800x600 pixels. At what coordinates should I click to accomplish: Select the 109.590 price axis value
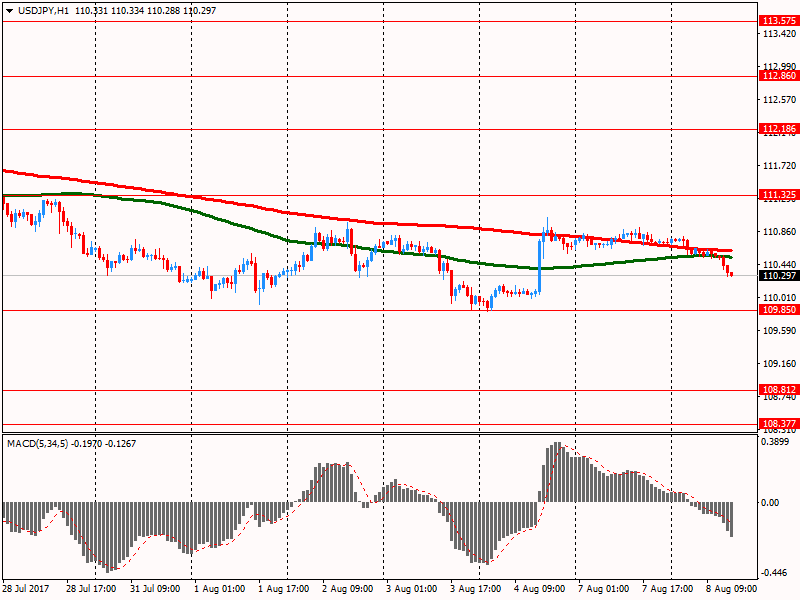coord(779,331)
